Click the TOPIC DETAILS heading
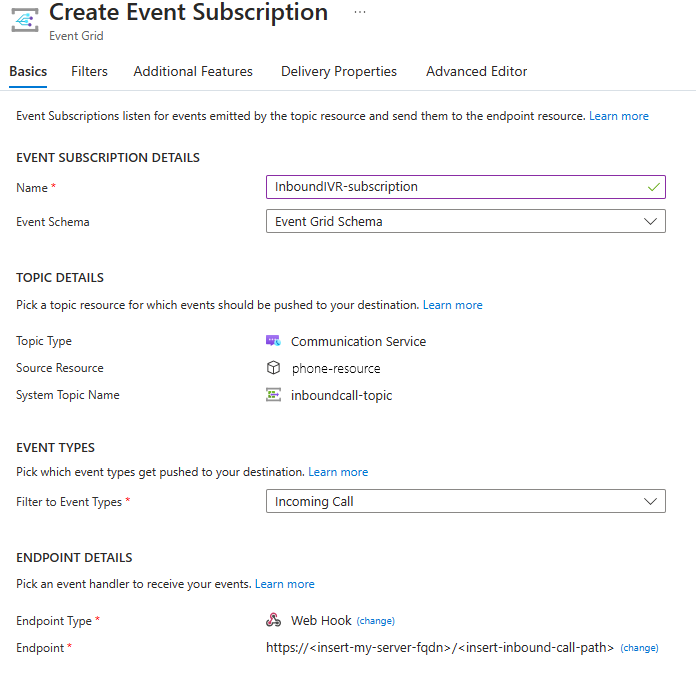696x680 pixels. [x=60, y=277]
